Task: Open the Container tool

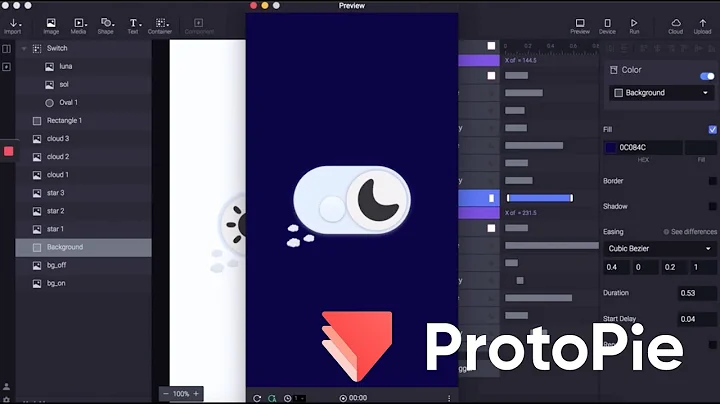Action: coord(160,26)
